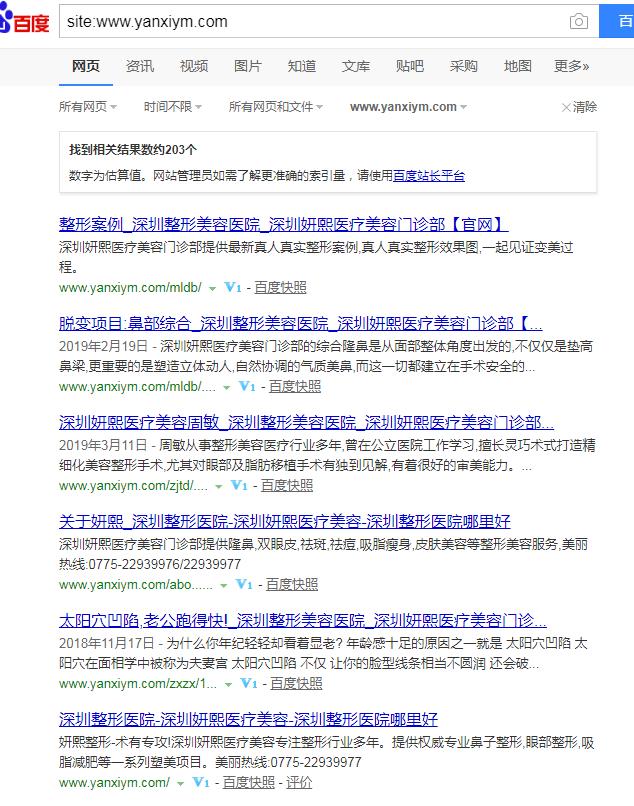Click the 评价 link

299,782
